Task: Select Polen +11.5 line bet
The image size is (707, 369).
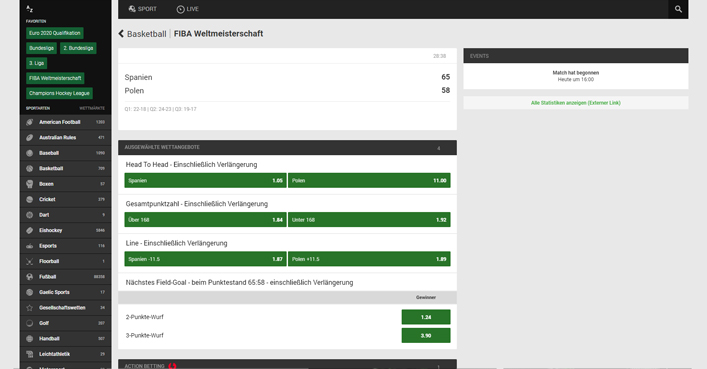Action: [369, 259]
